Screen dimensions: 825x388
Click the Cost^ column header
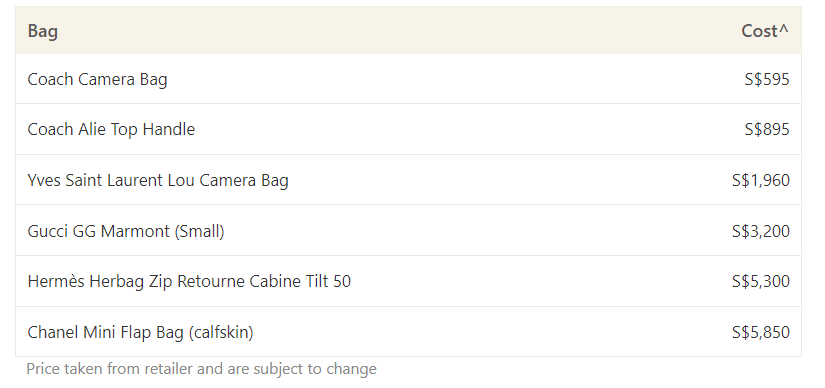coord(765,31)
